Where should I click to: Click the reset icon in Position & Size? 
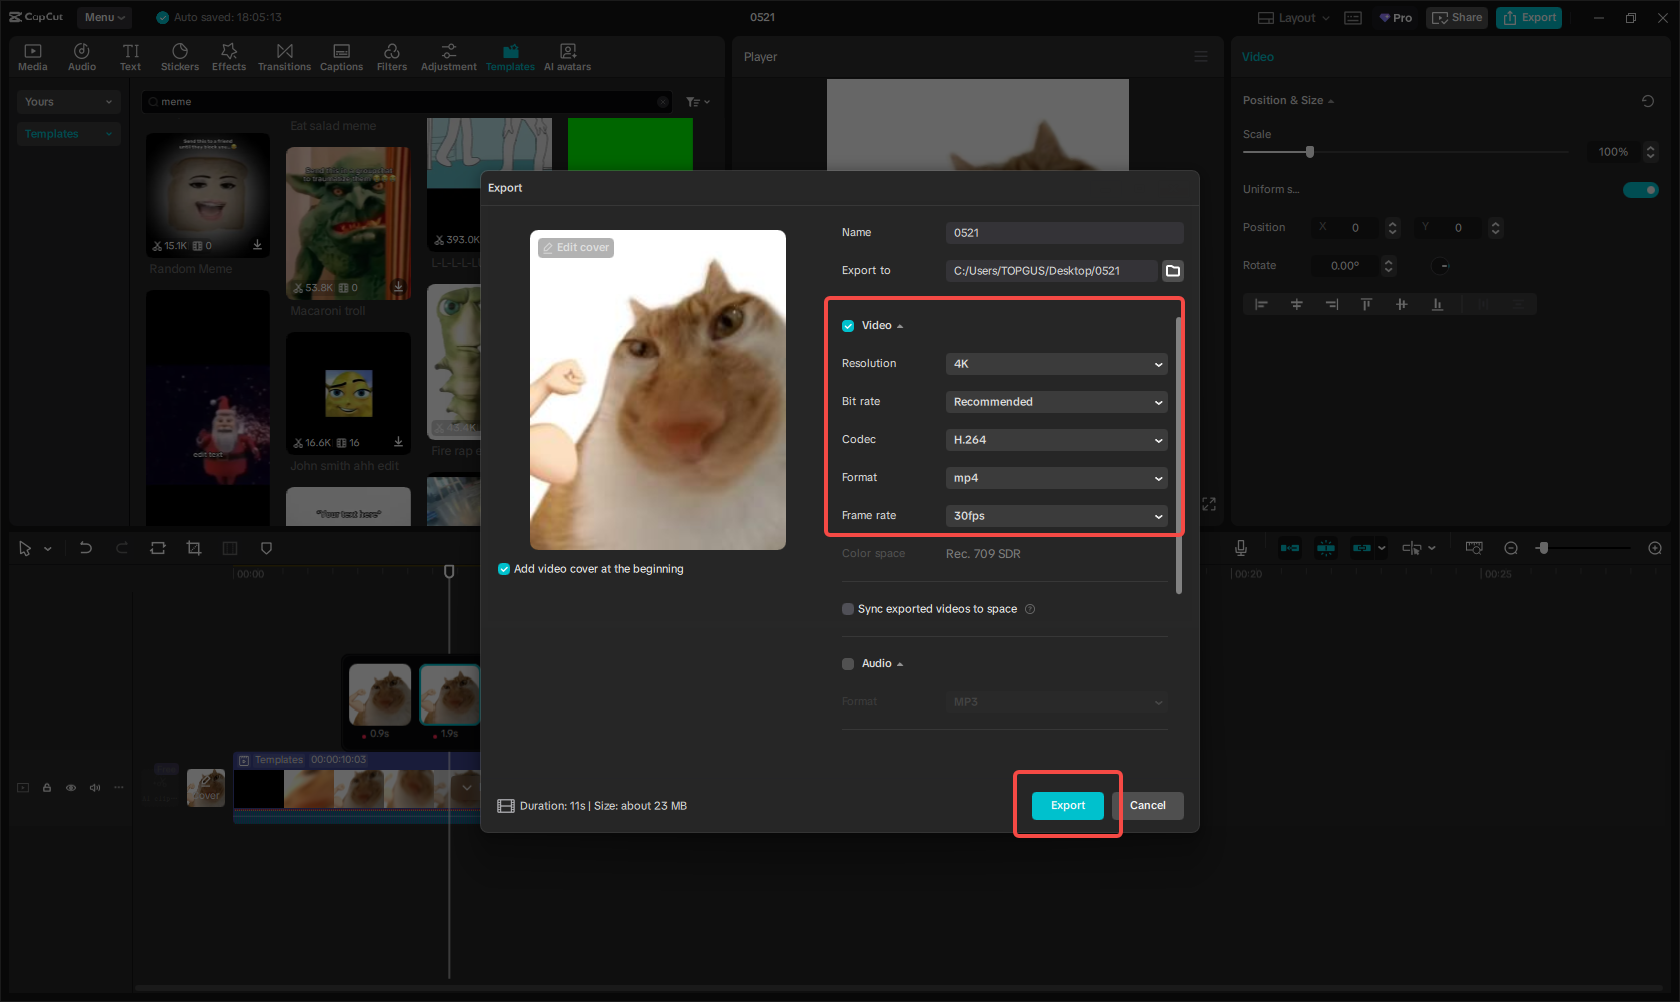(1648, 101)
